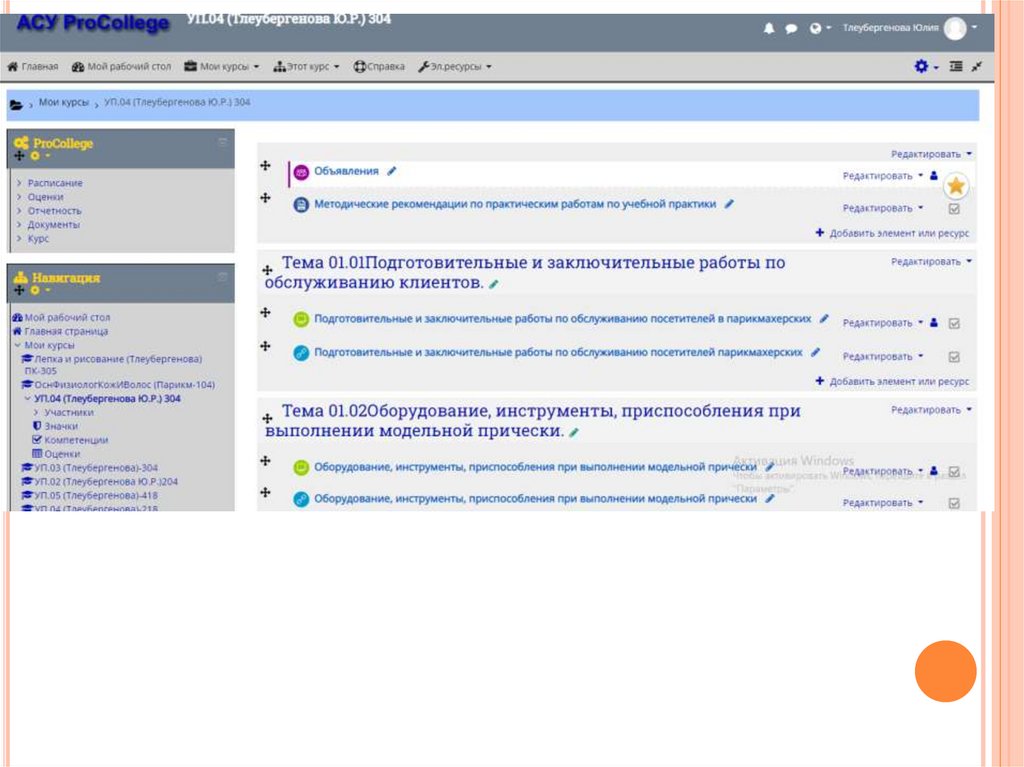Click the notifications bell icon

click(769, 29)
